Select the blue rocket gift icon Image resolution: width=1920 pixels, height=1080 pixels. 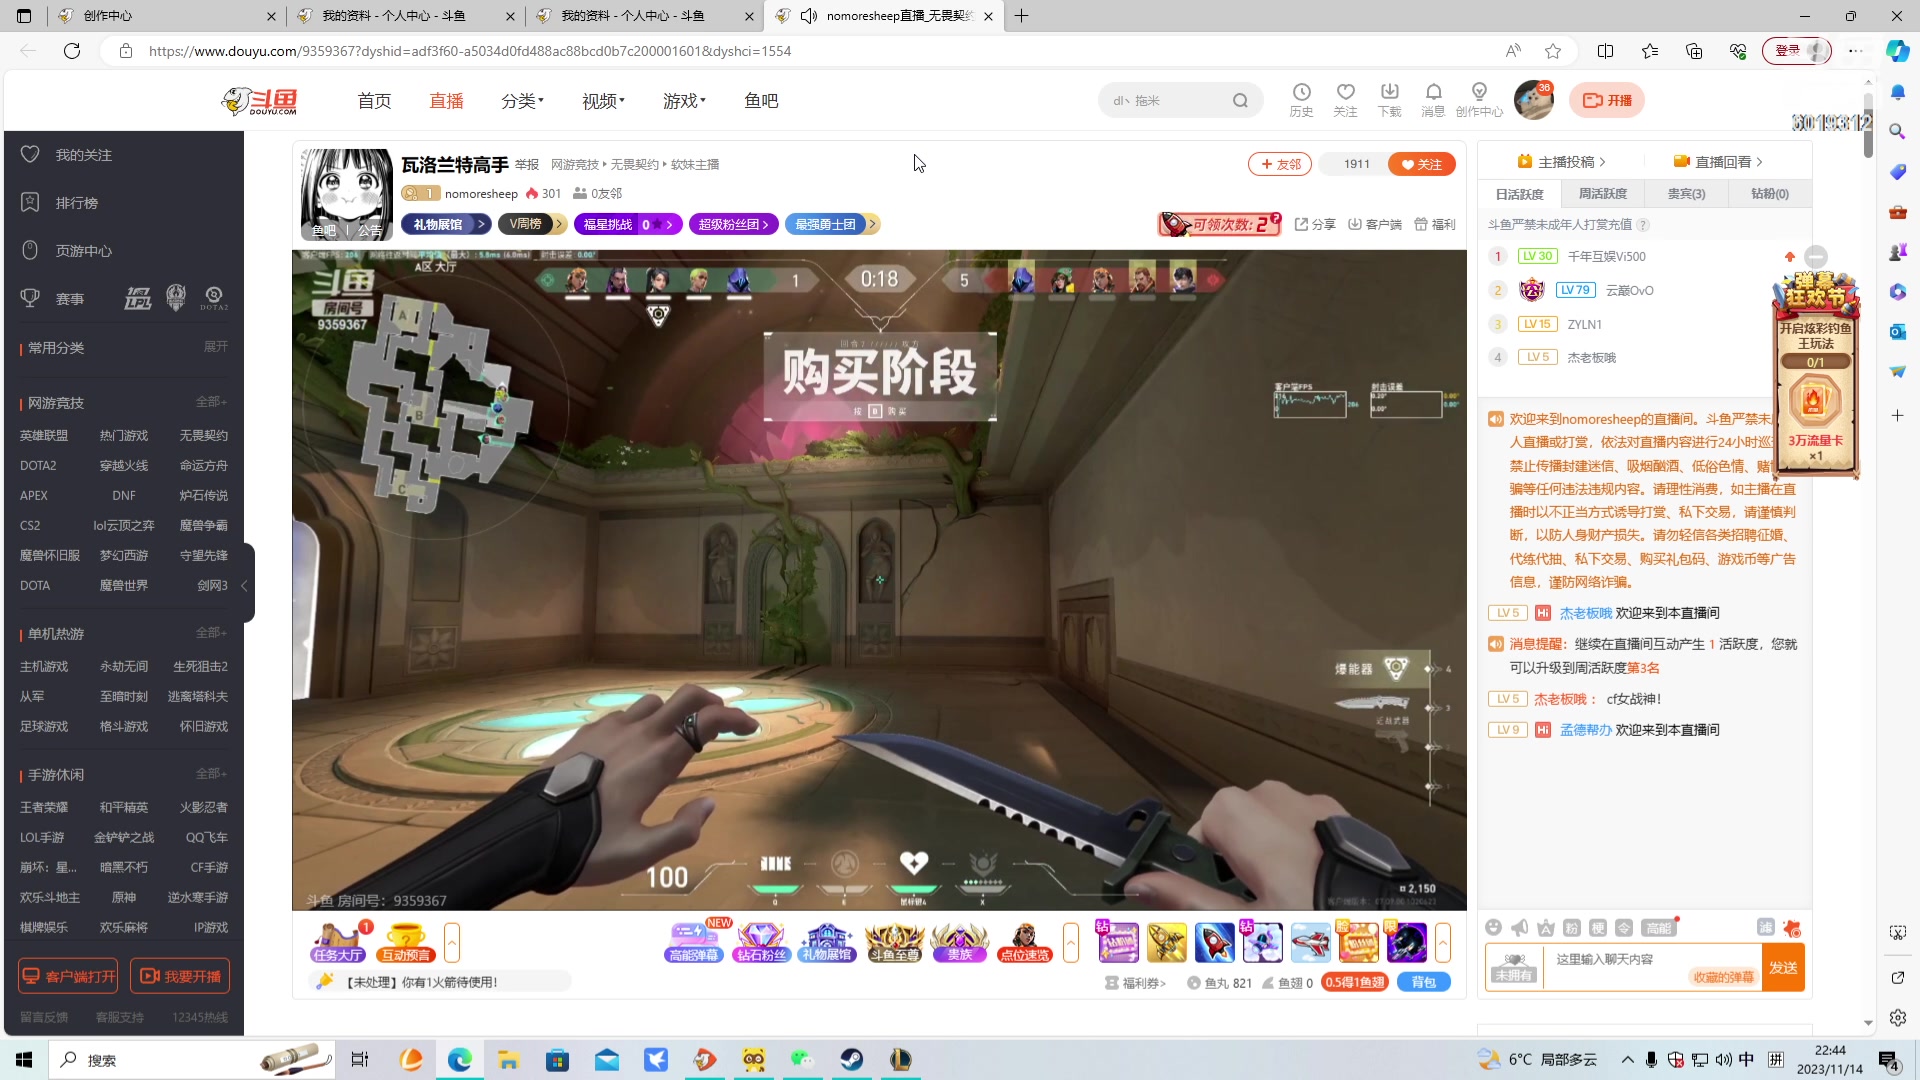coord(1214,942)
